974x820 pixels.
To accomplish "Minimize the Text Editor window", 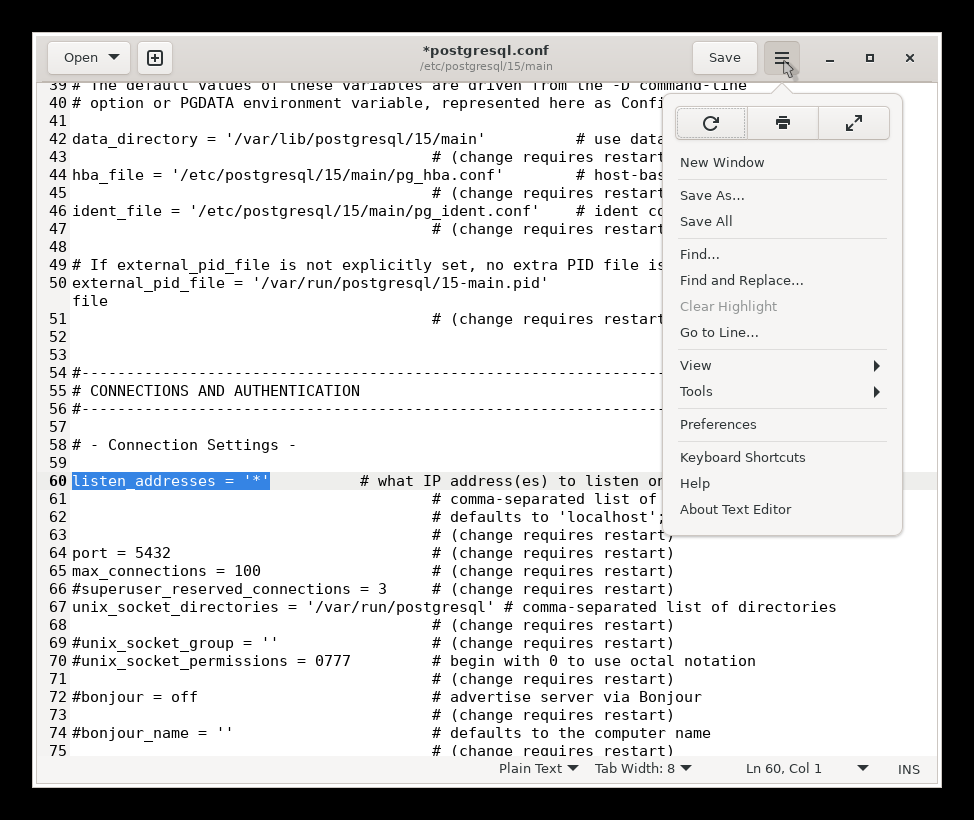I will tap(830, 58).
